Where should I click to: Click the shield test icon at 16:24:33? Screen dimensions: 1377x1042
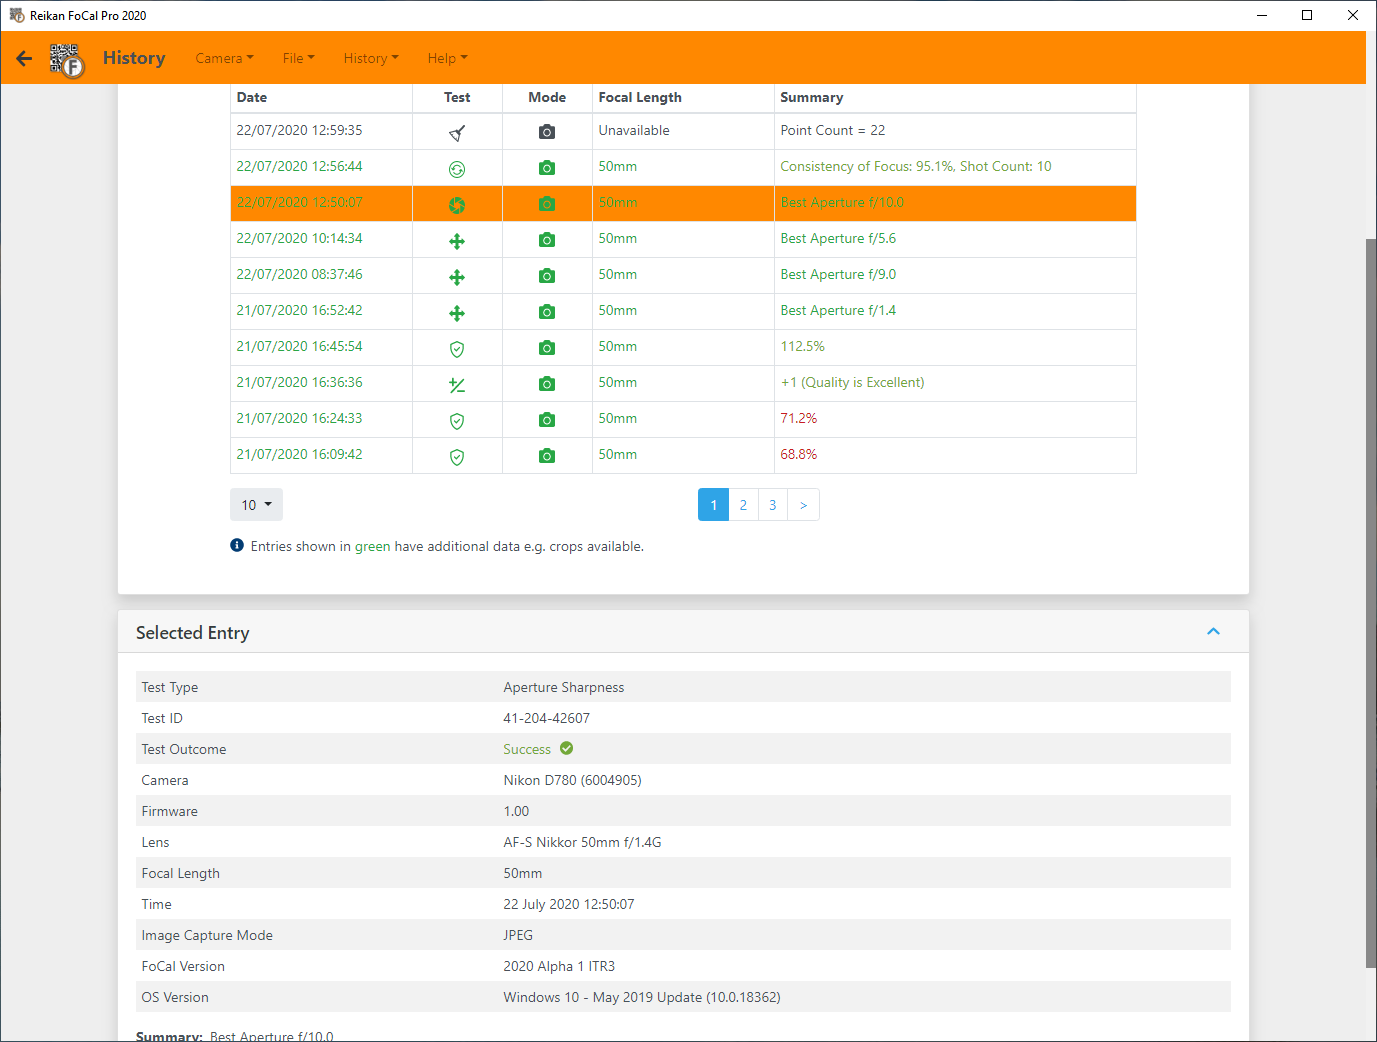click(x=457, y=421)
